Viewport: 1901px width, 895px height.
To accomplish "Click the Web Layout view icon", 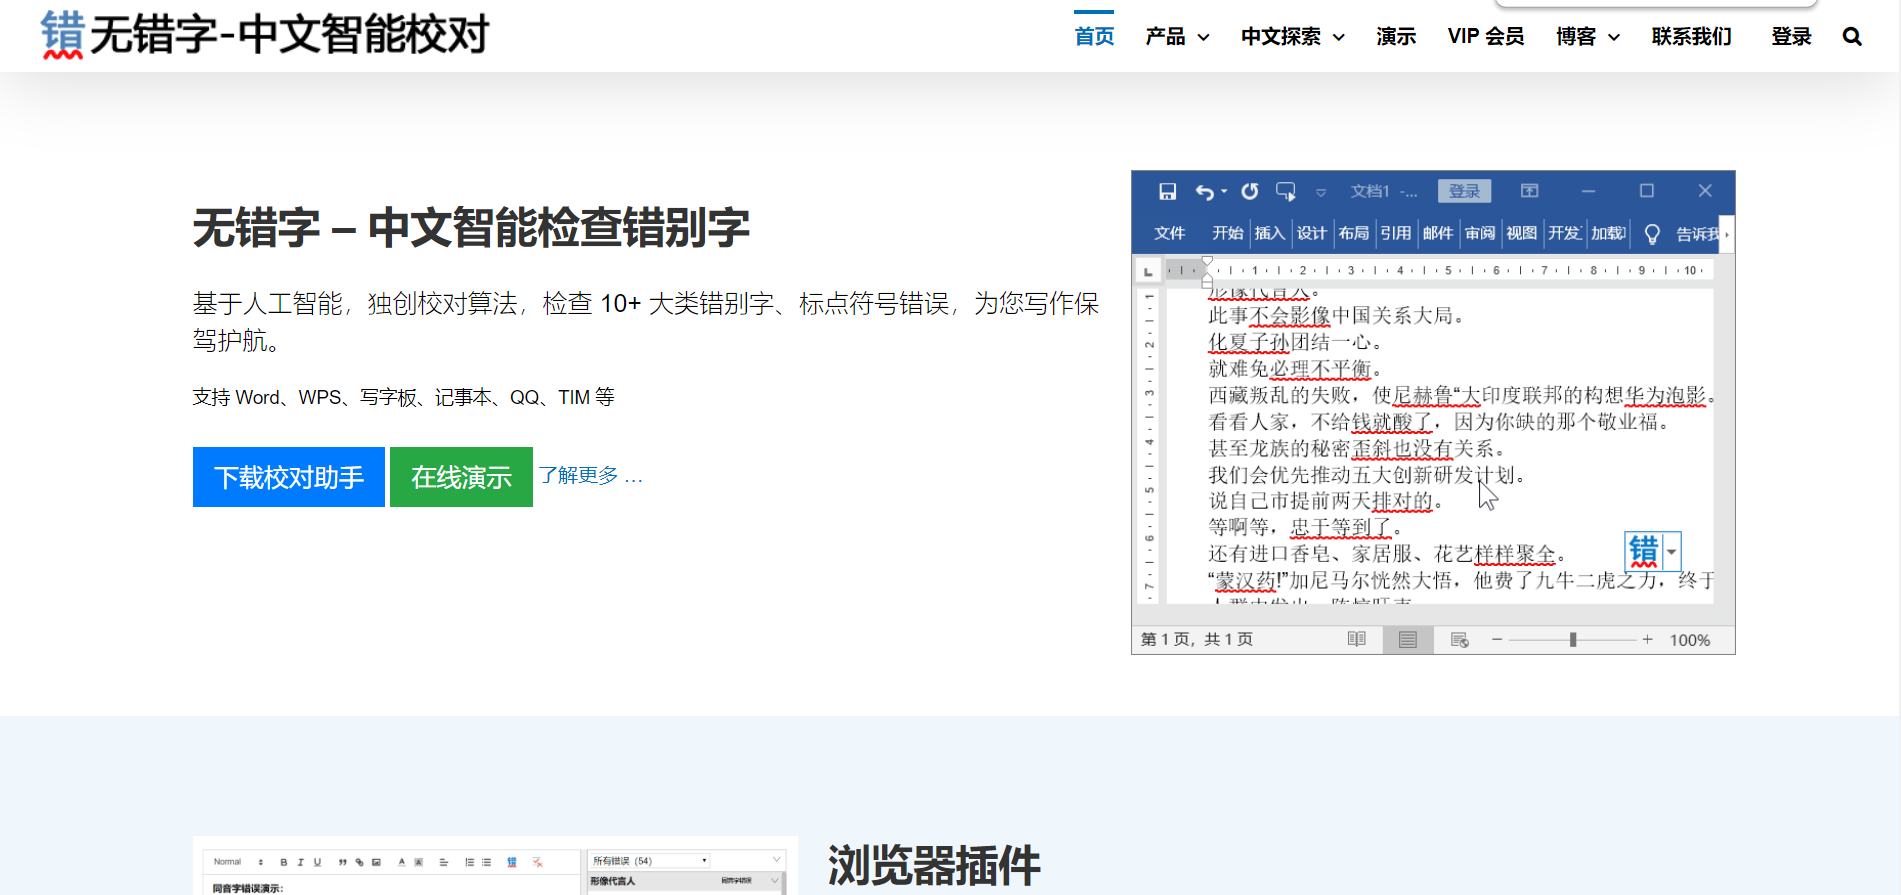I will (x=1459, y=640).
